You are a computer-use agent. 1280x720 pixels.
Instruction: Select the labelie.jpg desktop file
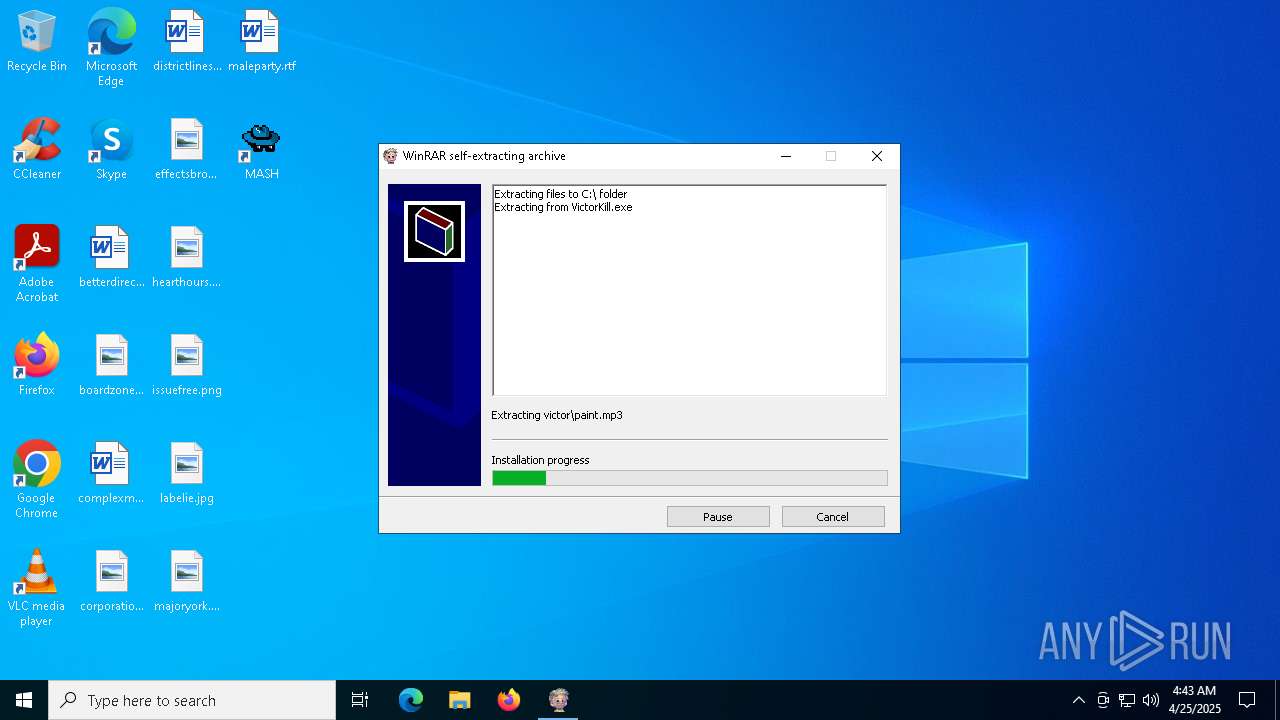click(x=186, y=474)
